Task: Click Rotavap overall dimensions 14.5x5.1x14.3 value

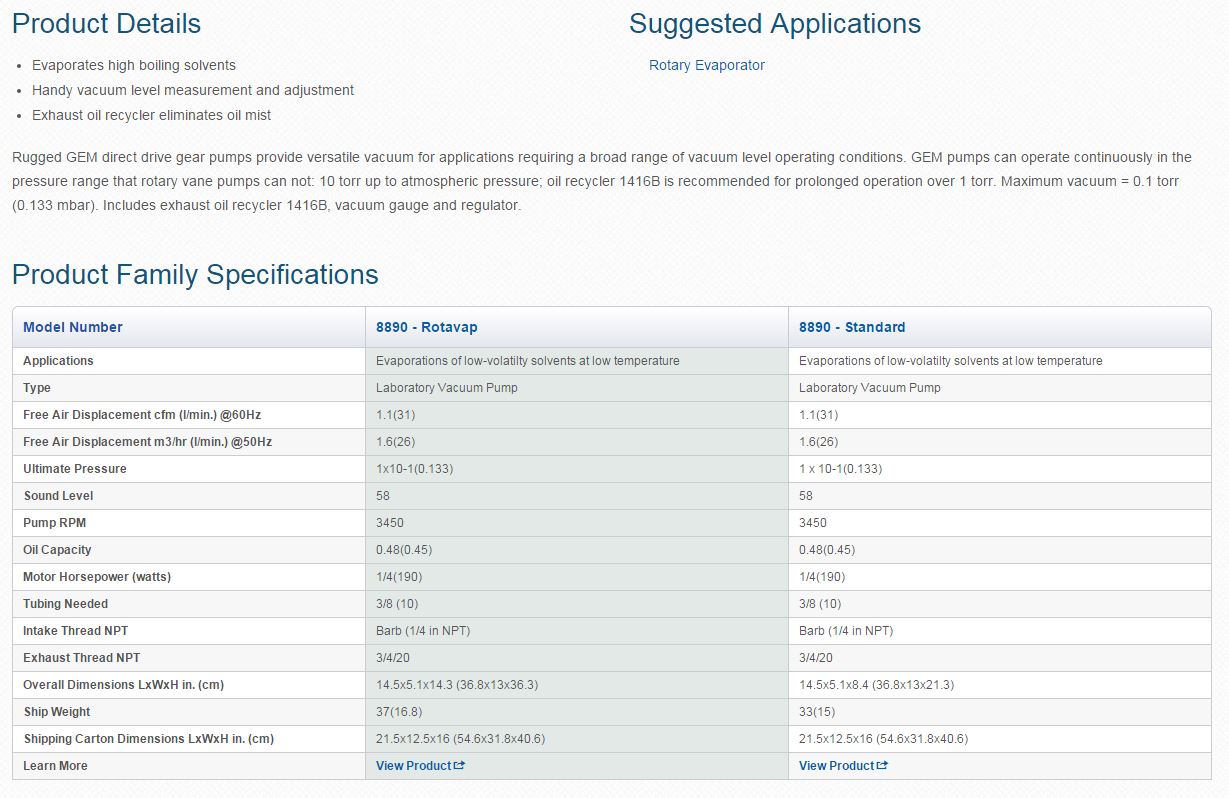Action: [457, 685]
